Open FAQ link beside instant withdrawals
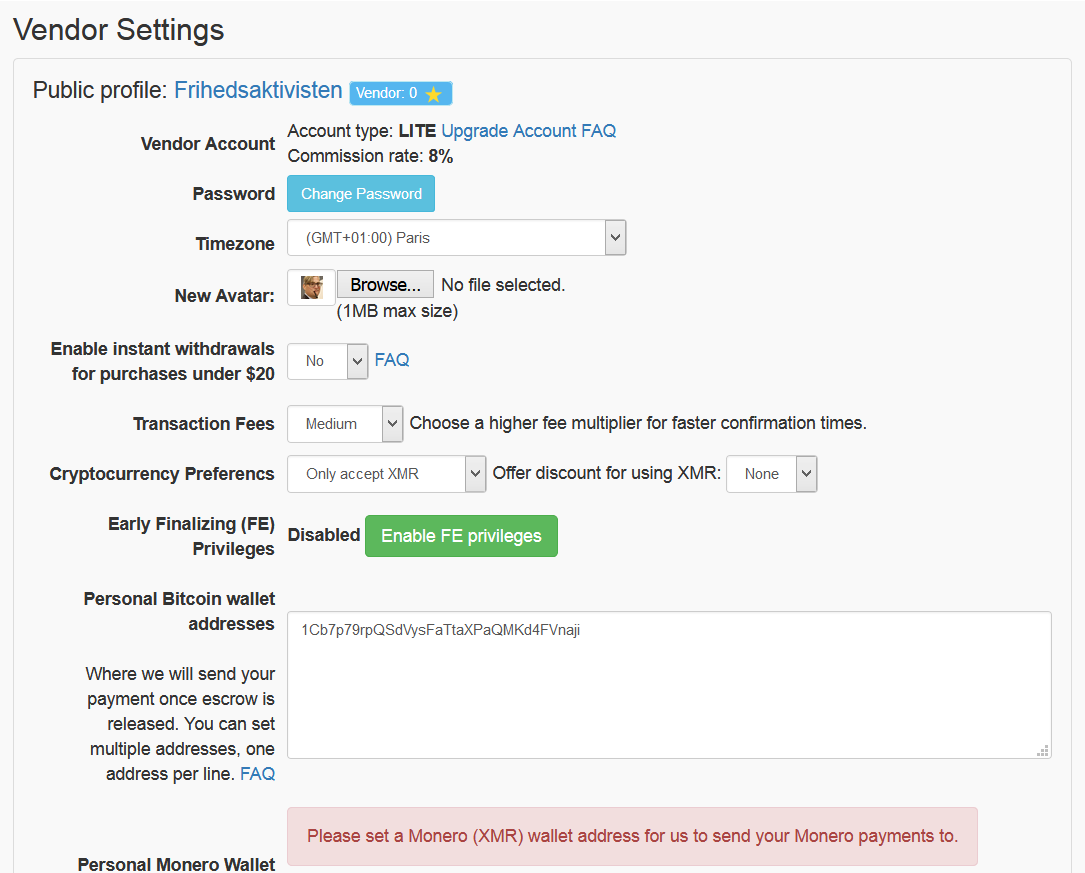Image resolution: width=1085 pixels, height=873 pixels. coord(392,360)
